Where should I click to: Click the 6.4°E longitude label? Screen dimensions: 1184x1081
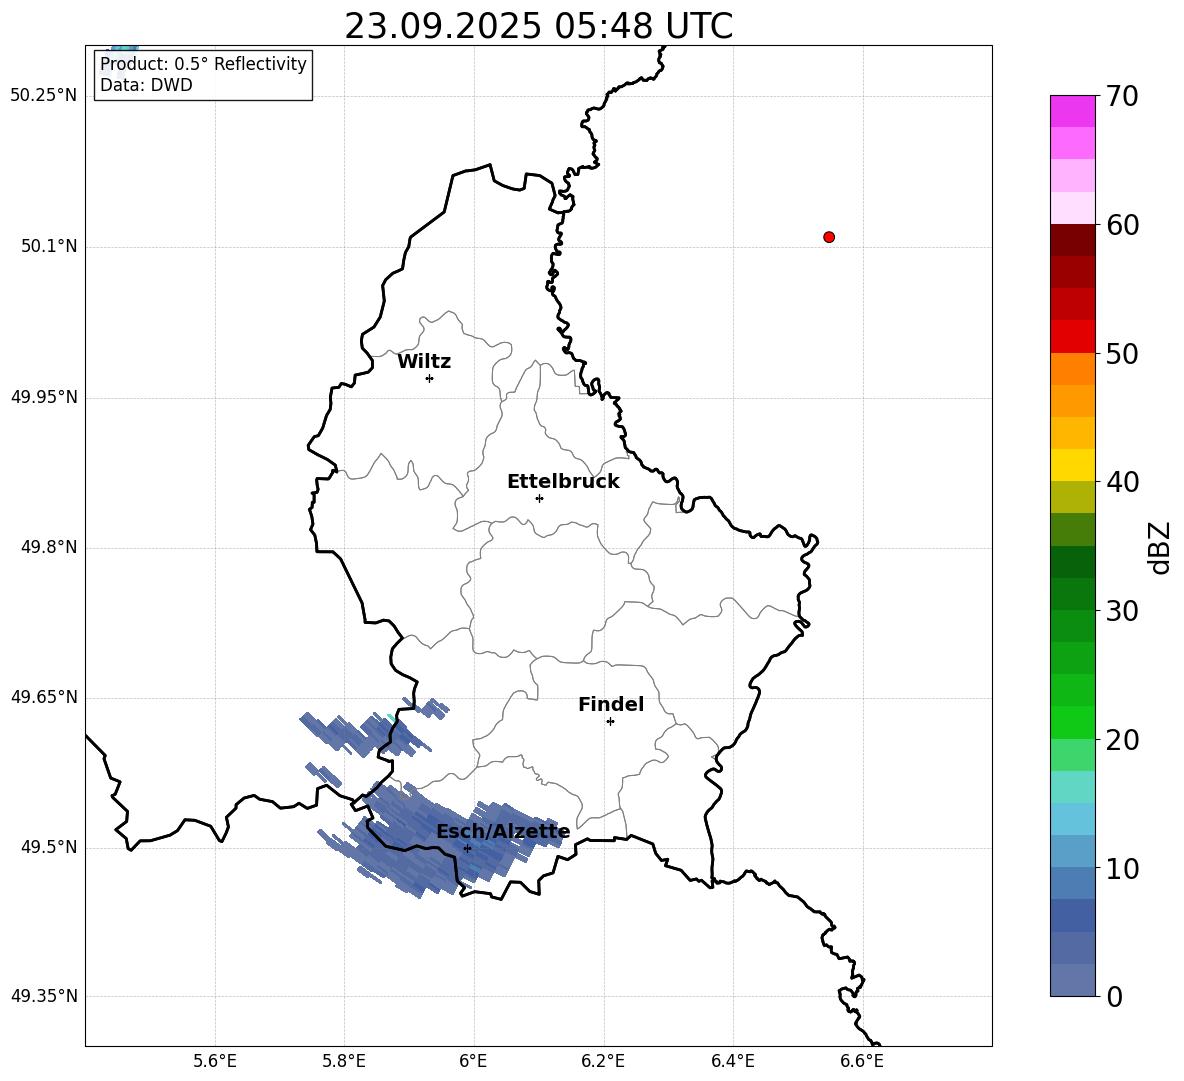[x=732, y=1061]
